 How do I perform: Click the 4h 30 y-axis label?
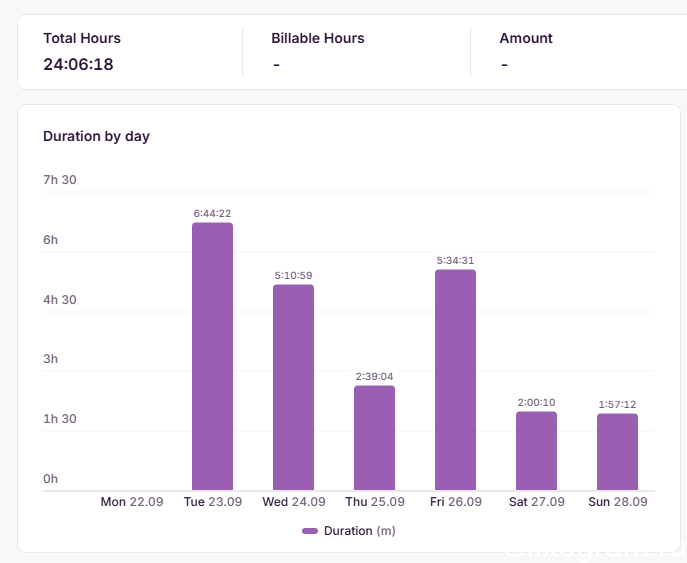[x=60, y=300]
